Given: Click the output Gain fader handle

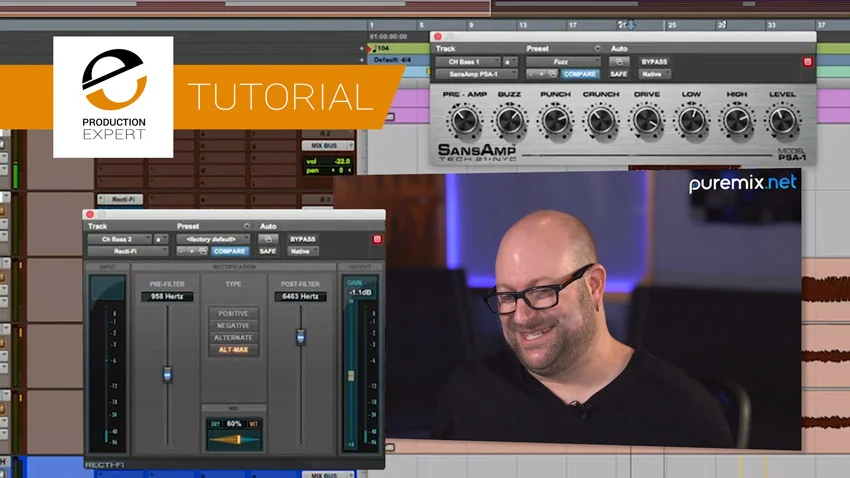Looking at the screenshot, I should (351, 375).
